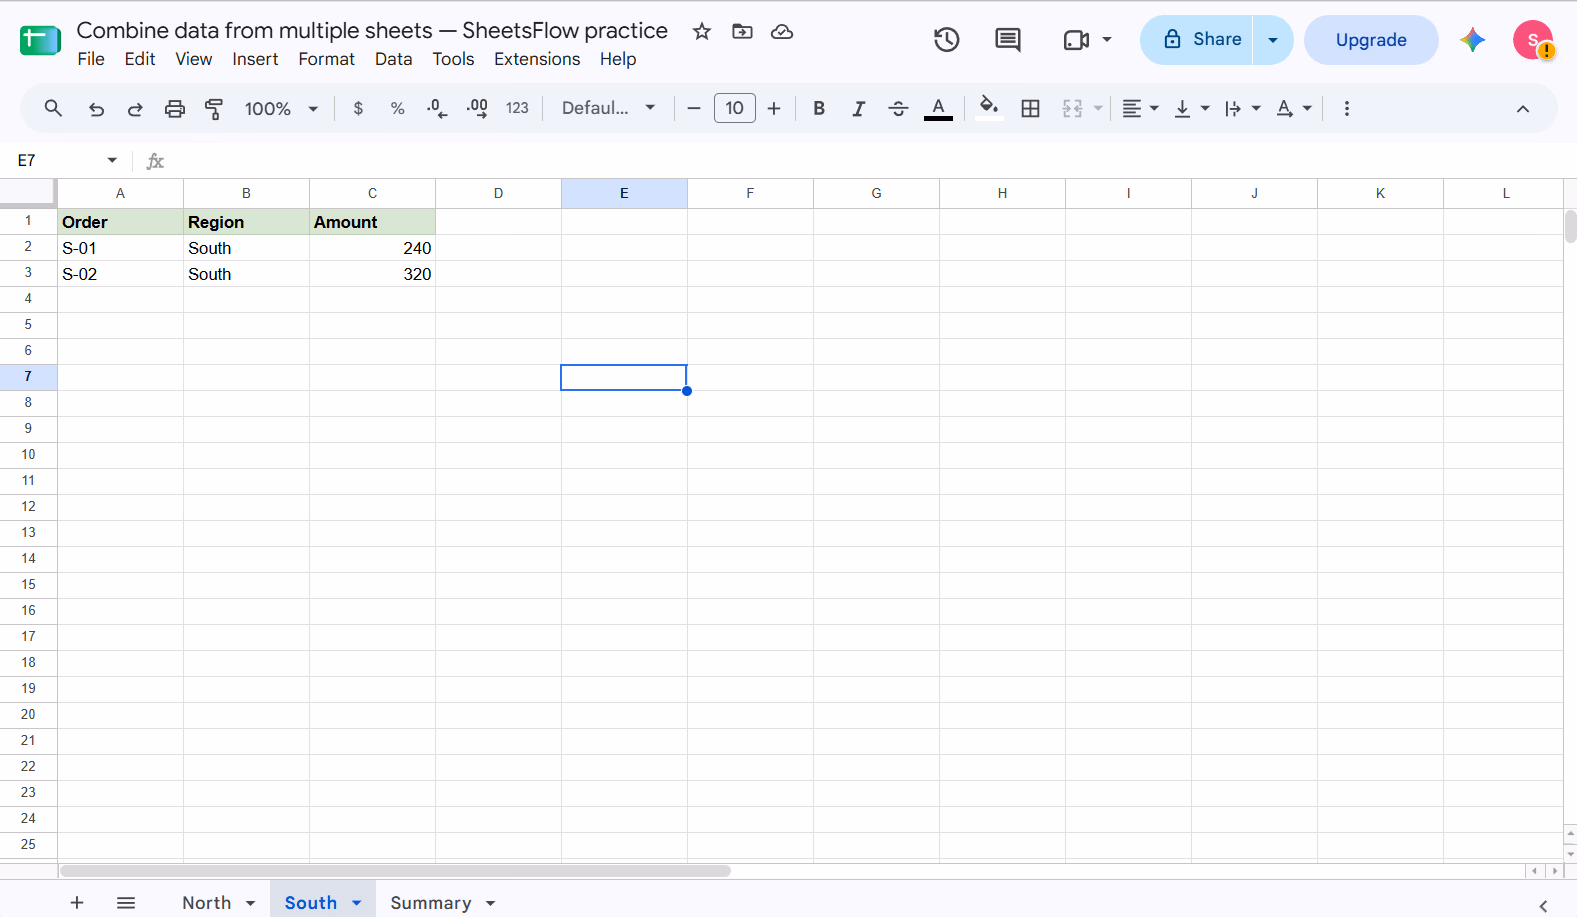
Task: Click the search menus magnifier icon
Action: [53, 108]
